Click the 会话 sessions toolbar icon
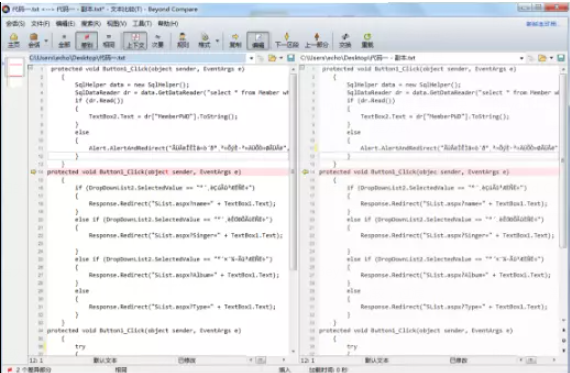Image resolution: width=570 pixels, height=373 pixels. pyautogui.click(x=34, y=40)
